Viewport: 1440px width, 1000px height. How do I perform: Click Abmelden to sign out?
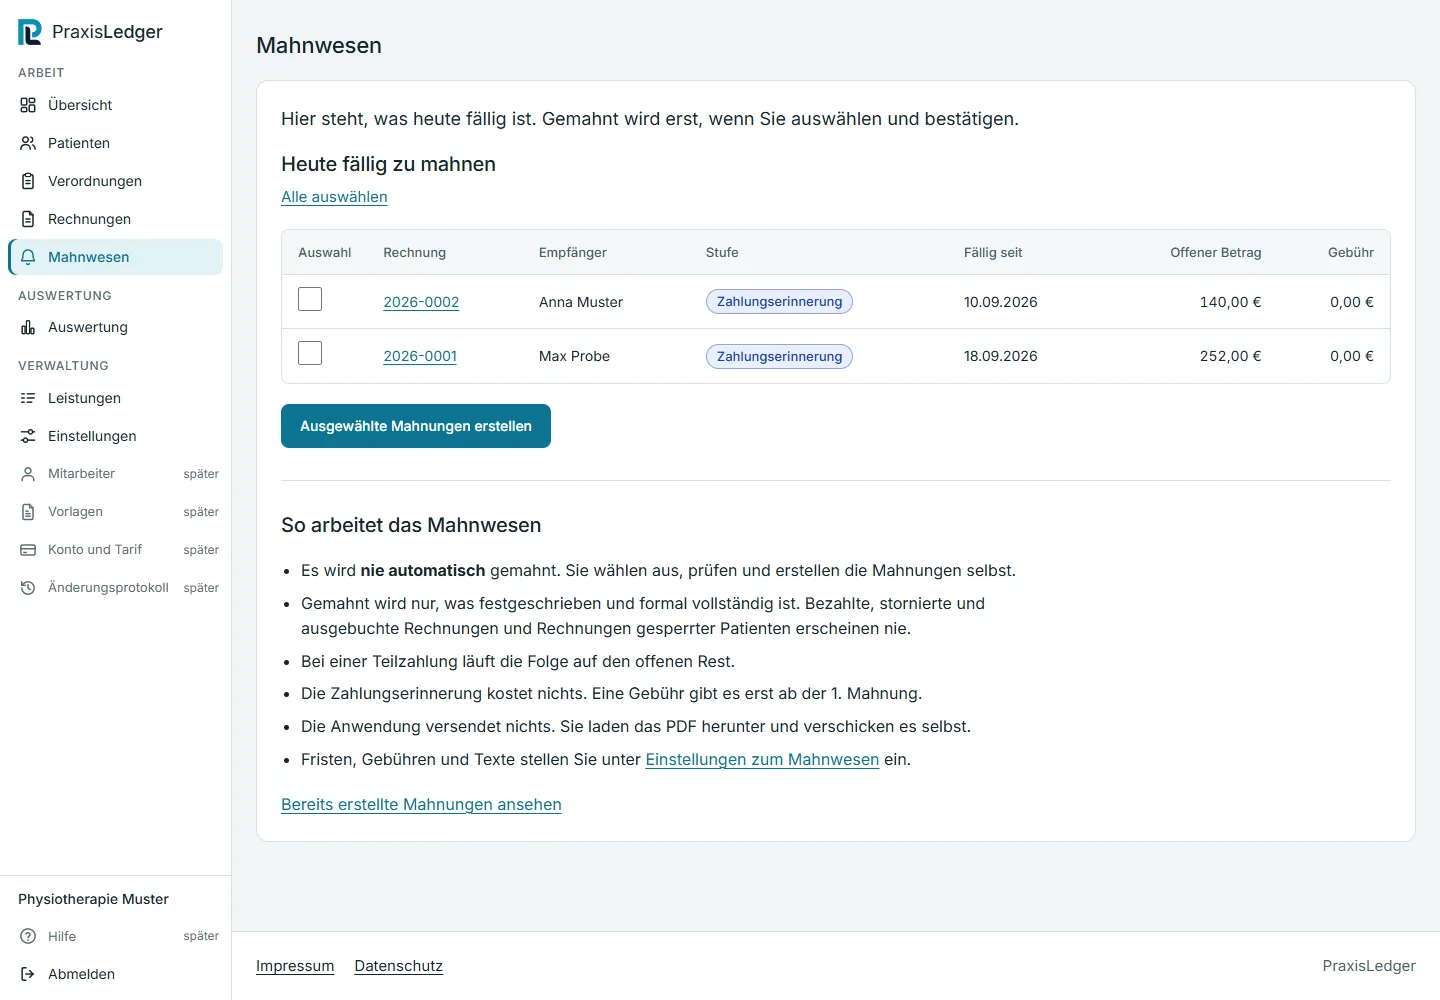click(x=115, y=974)
